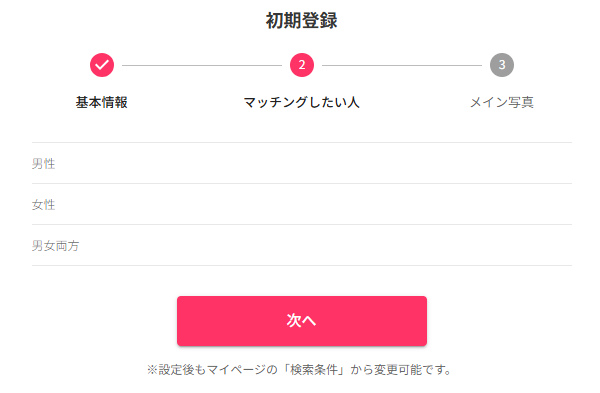Select the 男性 option
The image size is (600, 393).
coord(302,163)
